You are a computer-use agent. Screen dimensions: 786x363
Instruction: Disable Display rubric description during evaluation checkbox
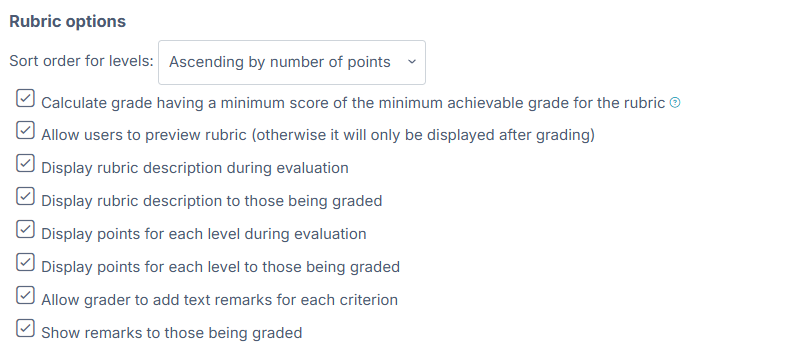pos(25,163)
